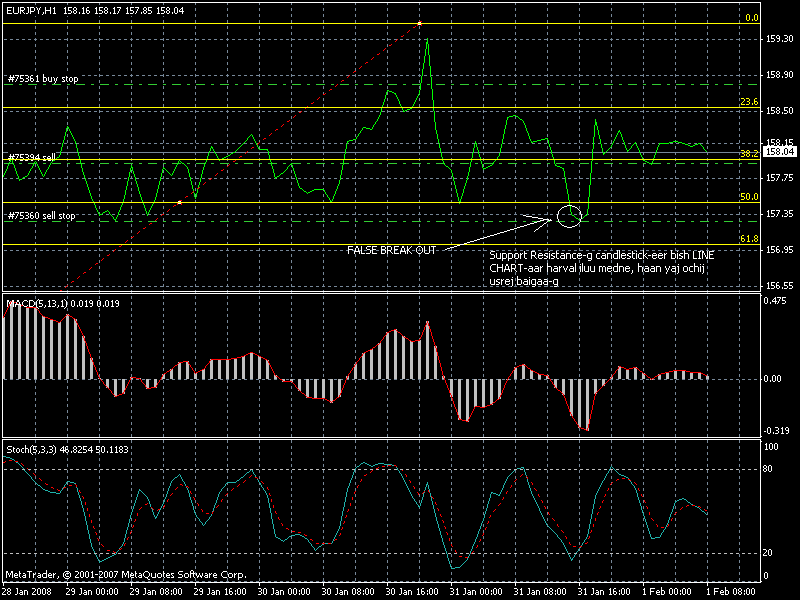
Task: Click the 159.30 price scale value
Action: [779, 39]
